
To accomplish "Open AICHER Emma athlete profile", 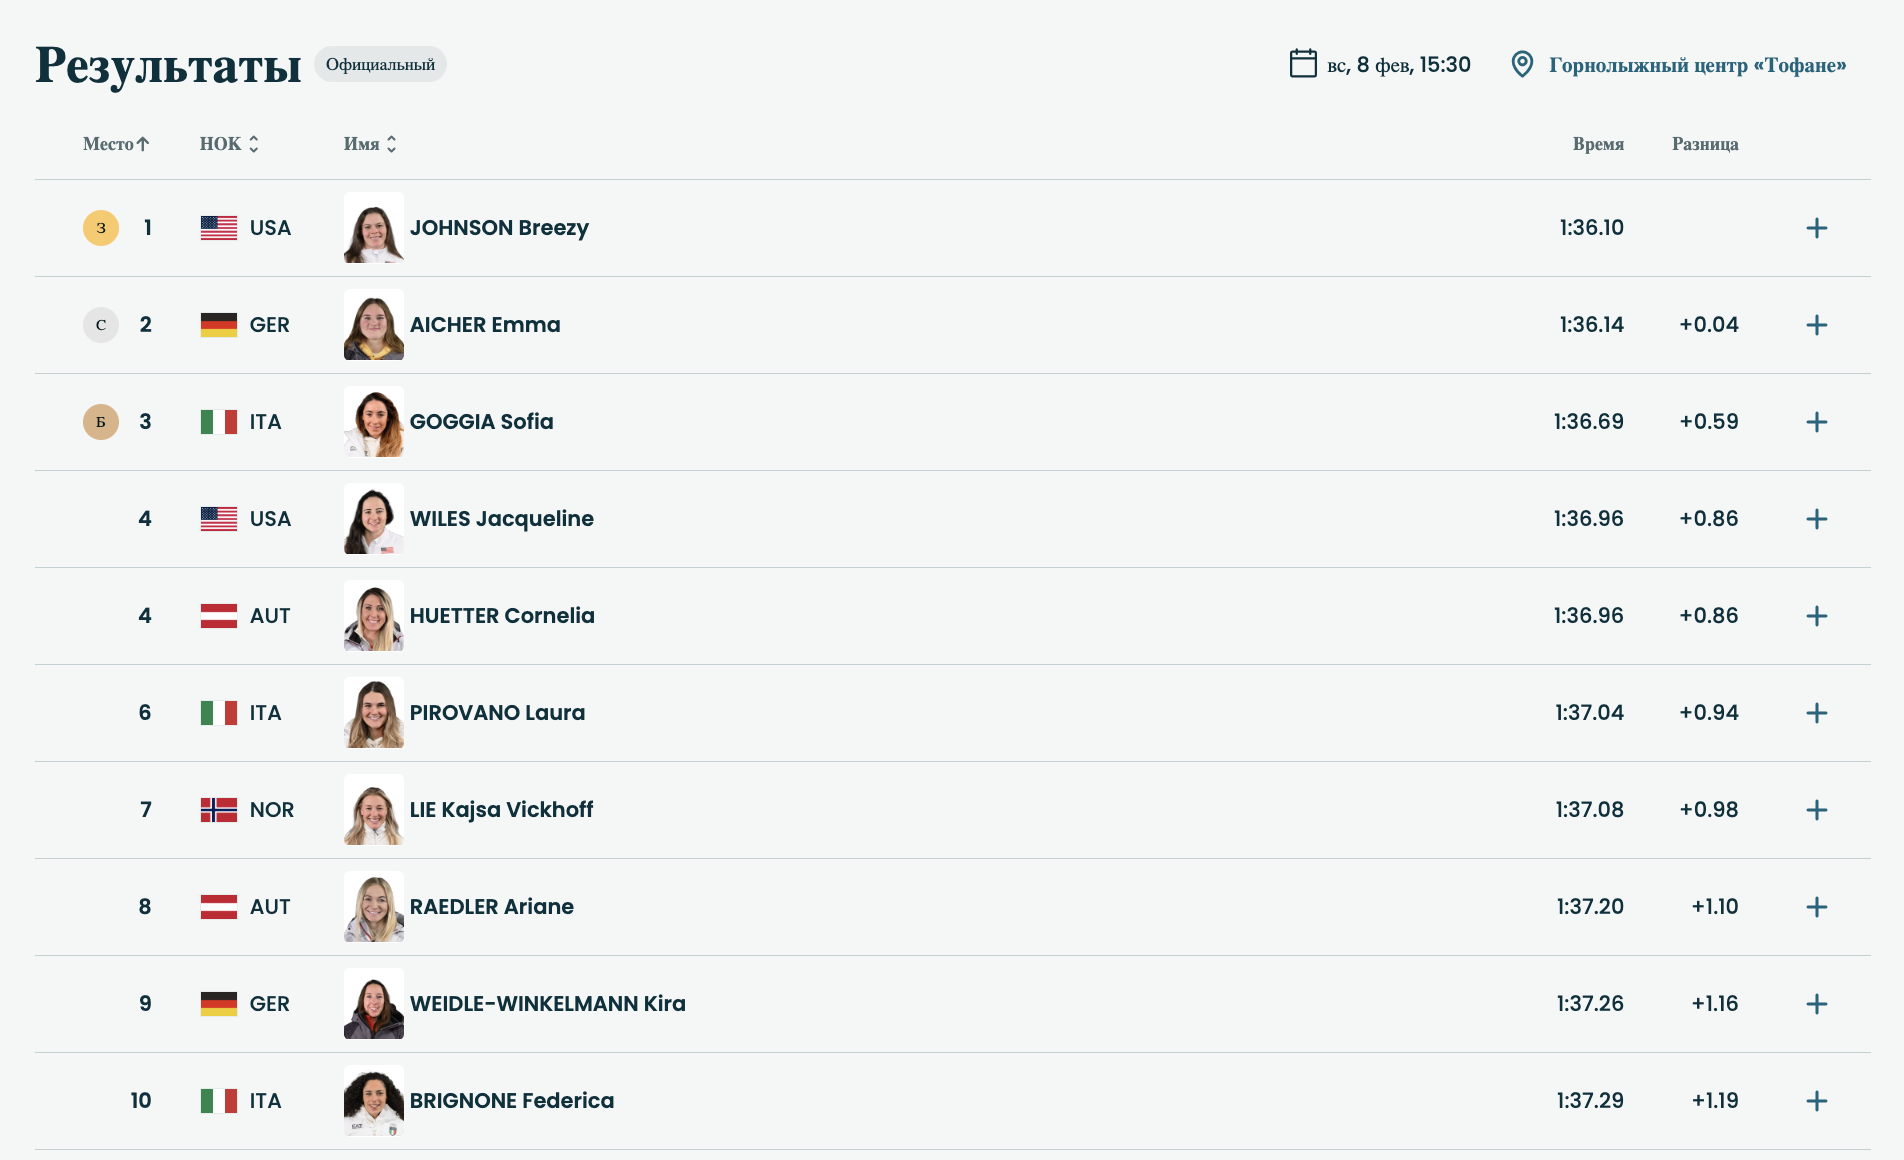I will [x=485, y=325].
